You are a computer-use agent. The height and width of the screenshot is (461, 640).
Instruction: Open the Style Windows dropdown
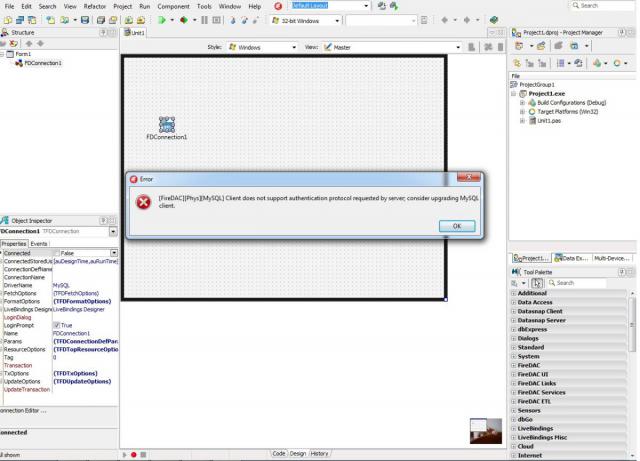point(294,47)
